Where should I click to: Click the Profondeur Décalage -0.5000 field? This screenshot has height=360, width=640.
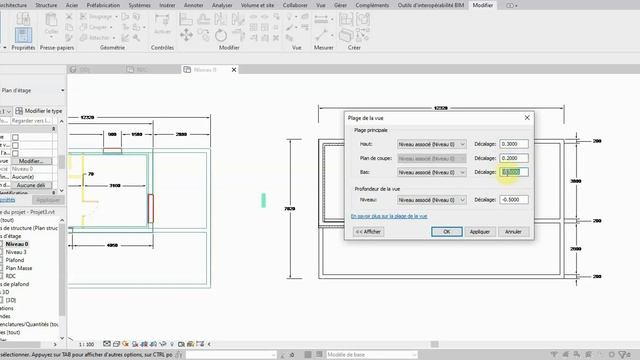[514, 200]
